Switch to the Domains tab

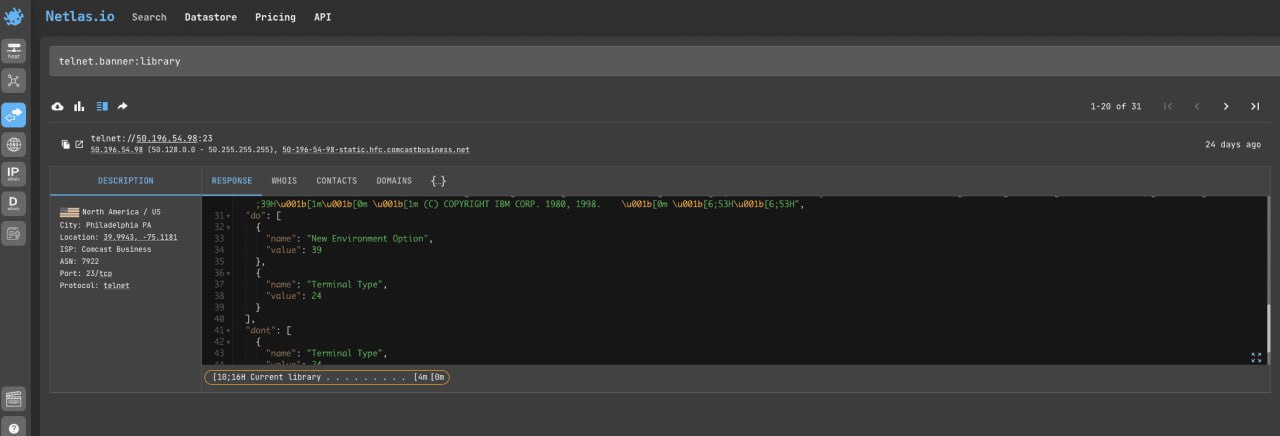click(394, 181)
